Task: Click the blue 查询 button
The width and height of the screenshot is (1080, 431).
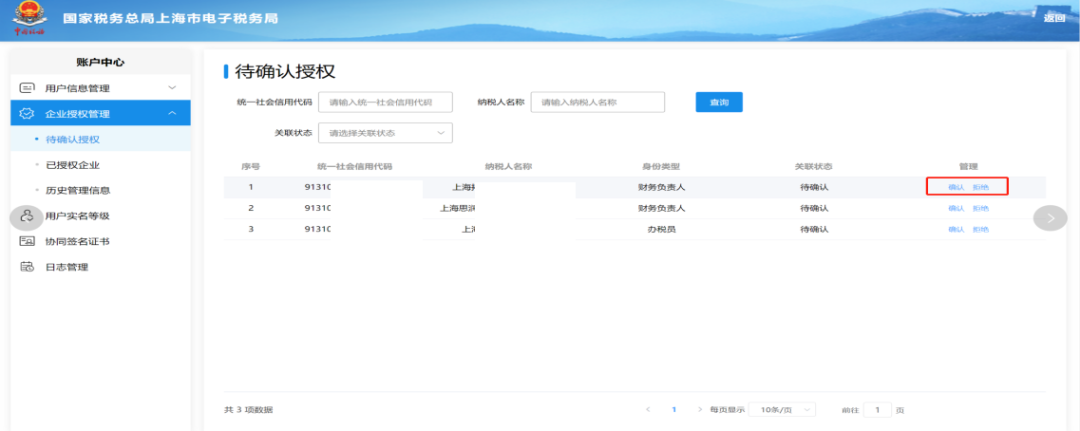Action: 719,102
